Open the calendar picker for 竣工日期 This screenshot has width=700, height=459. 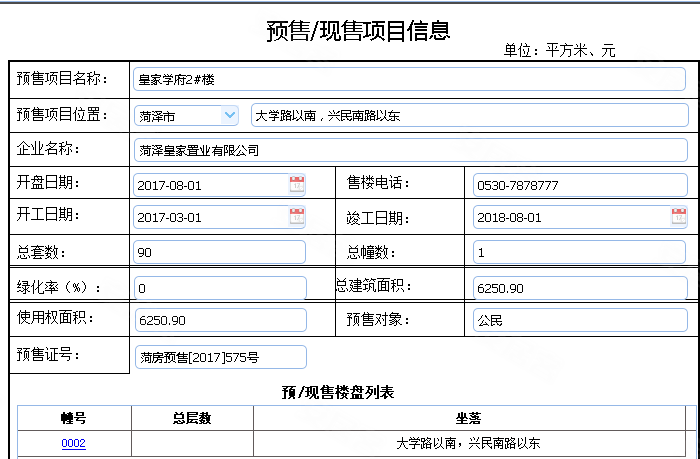(x=679, y=216)
